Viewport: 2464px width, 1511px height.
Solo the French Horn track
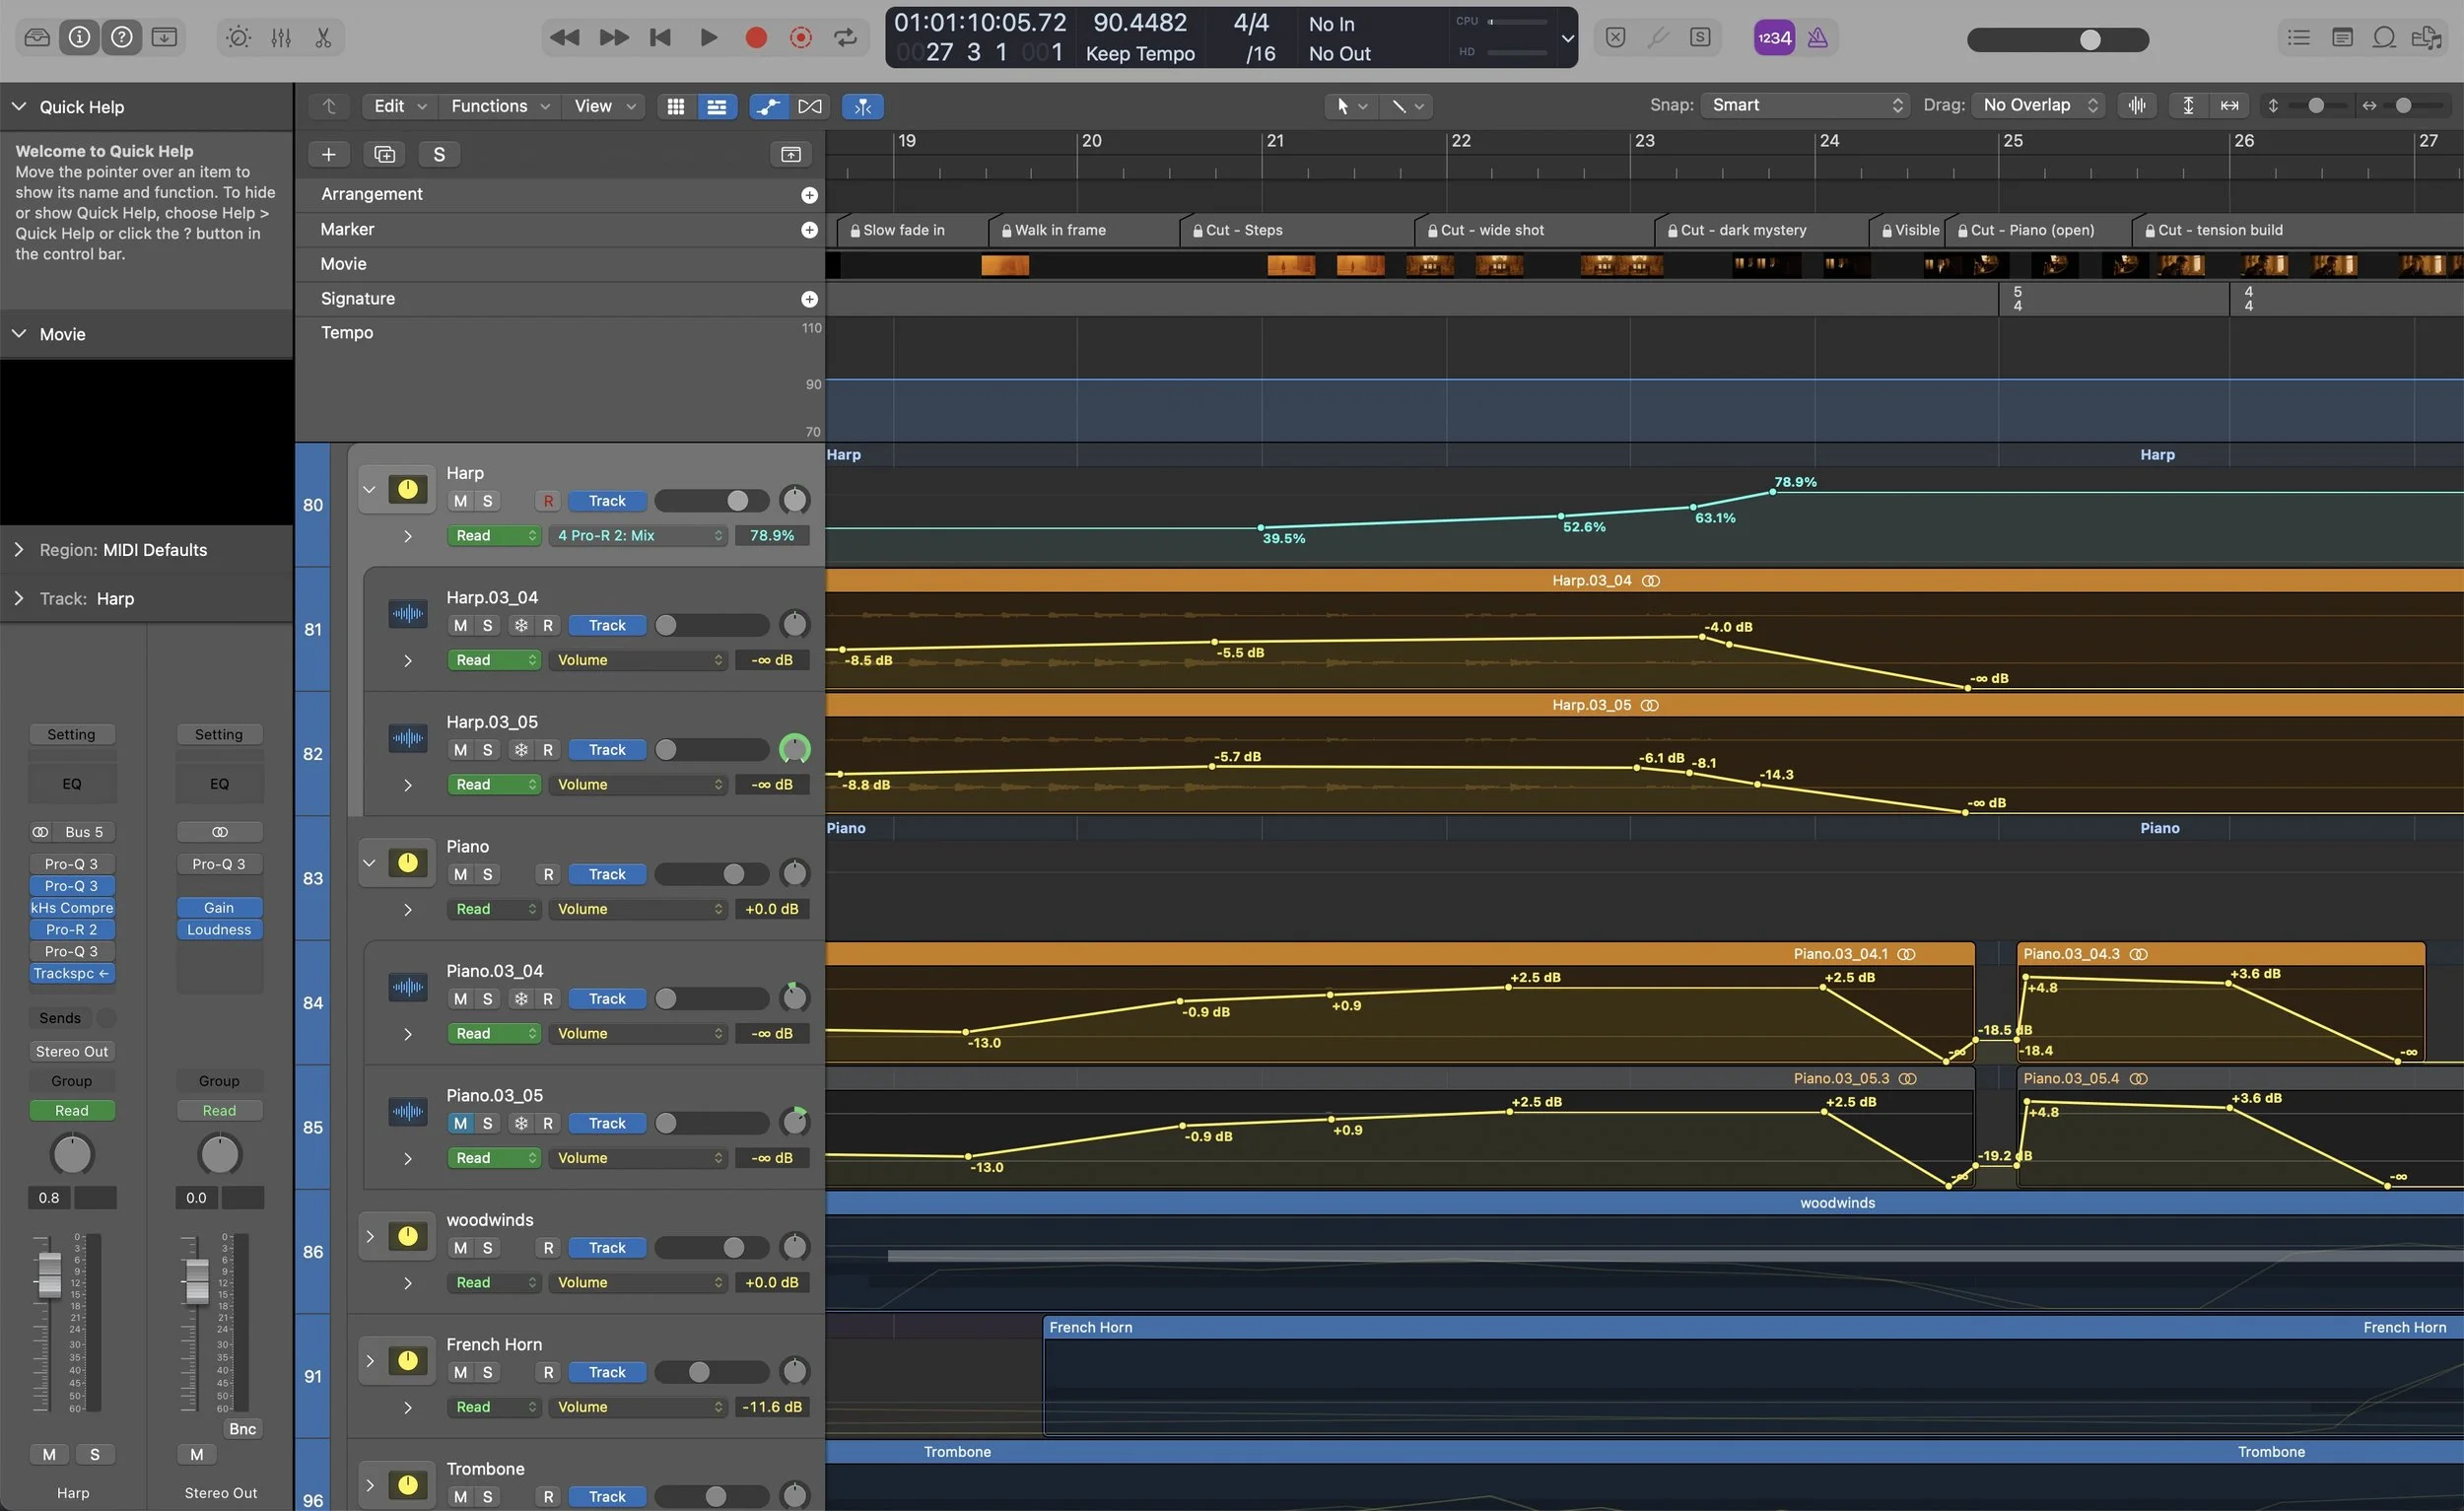click(487, 1372)
